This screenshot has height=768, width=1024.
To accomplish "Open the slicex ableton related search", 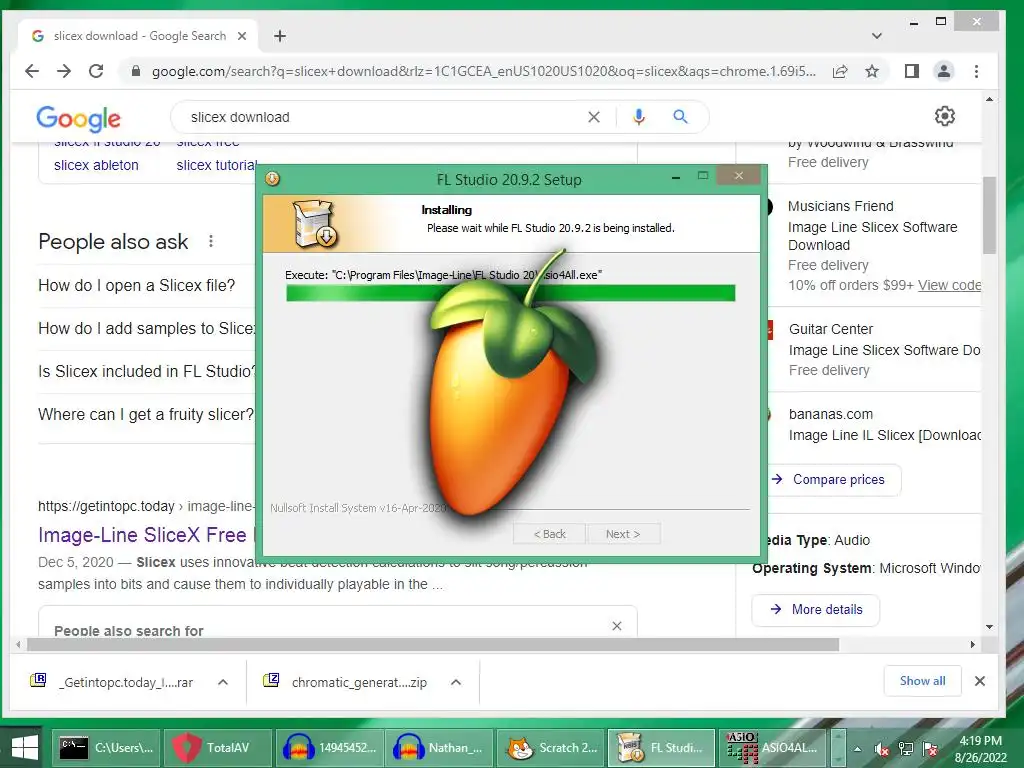I will (96, 165).
